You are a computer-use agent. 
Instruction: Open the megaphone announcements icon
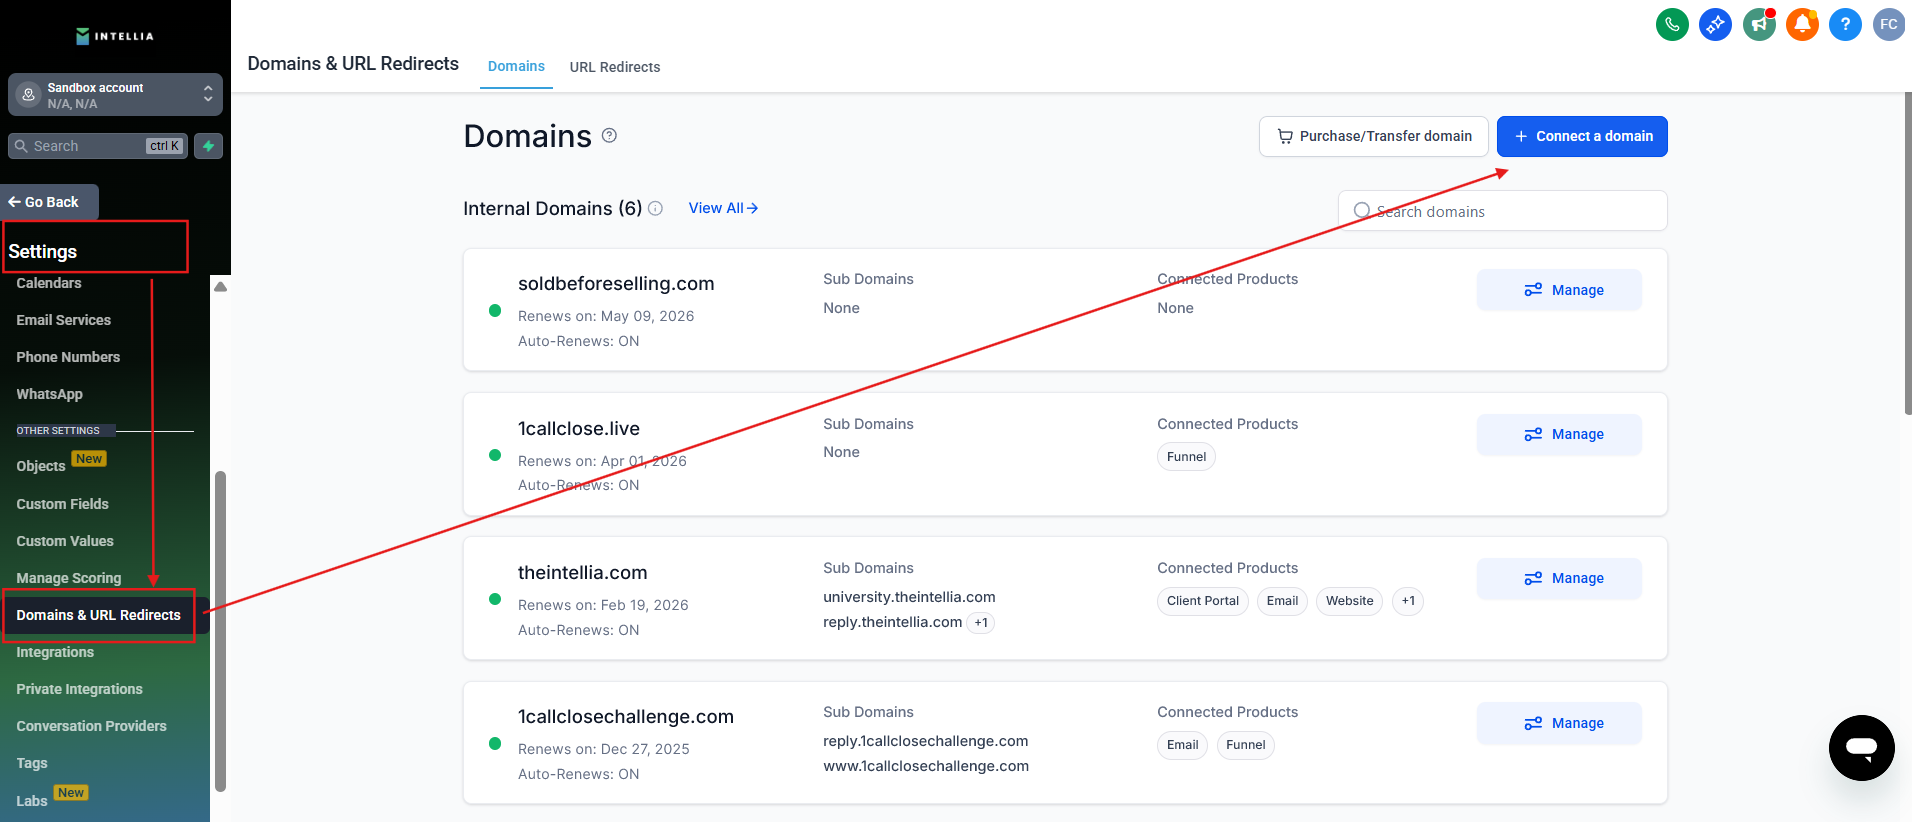pos(1759,24)
